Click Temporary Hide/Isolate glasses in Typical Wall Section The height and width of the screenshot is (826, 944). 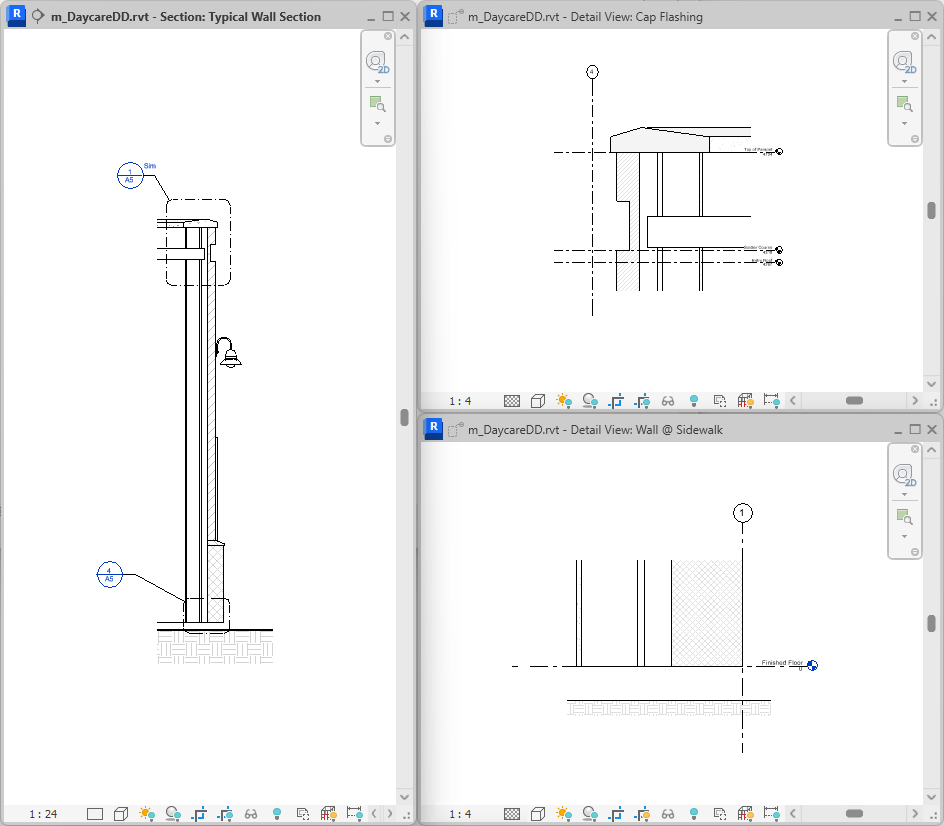[250, 814]
